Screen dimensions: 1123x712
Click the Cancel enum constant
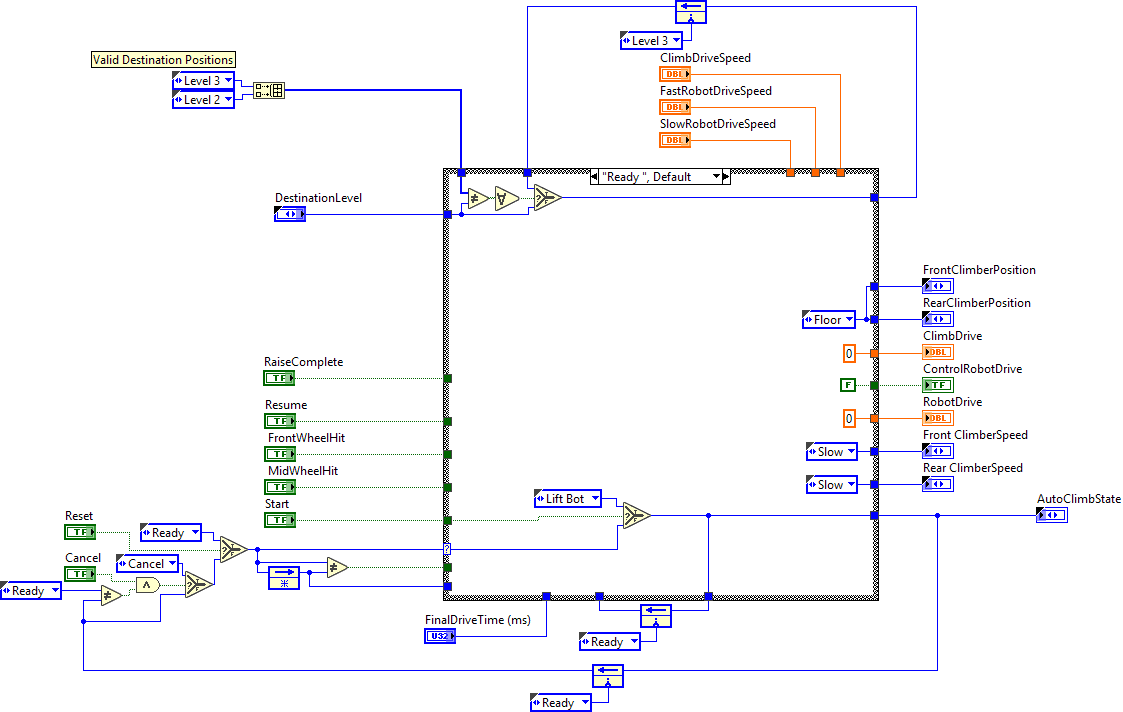[x=147, y=564]
